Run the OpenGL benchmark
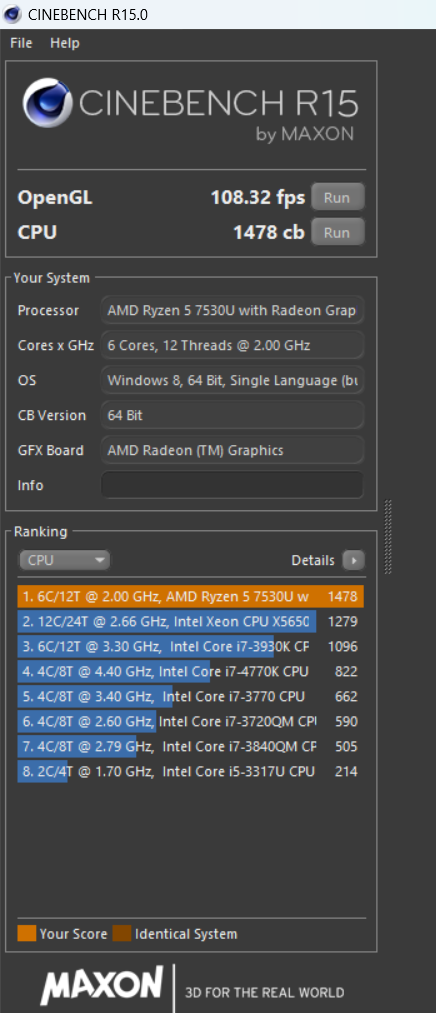This screenshot has height=1013, width=436. point(337,198)
